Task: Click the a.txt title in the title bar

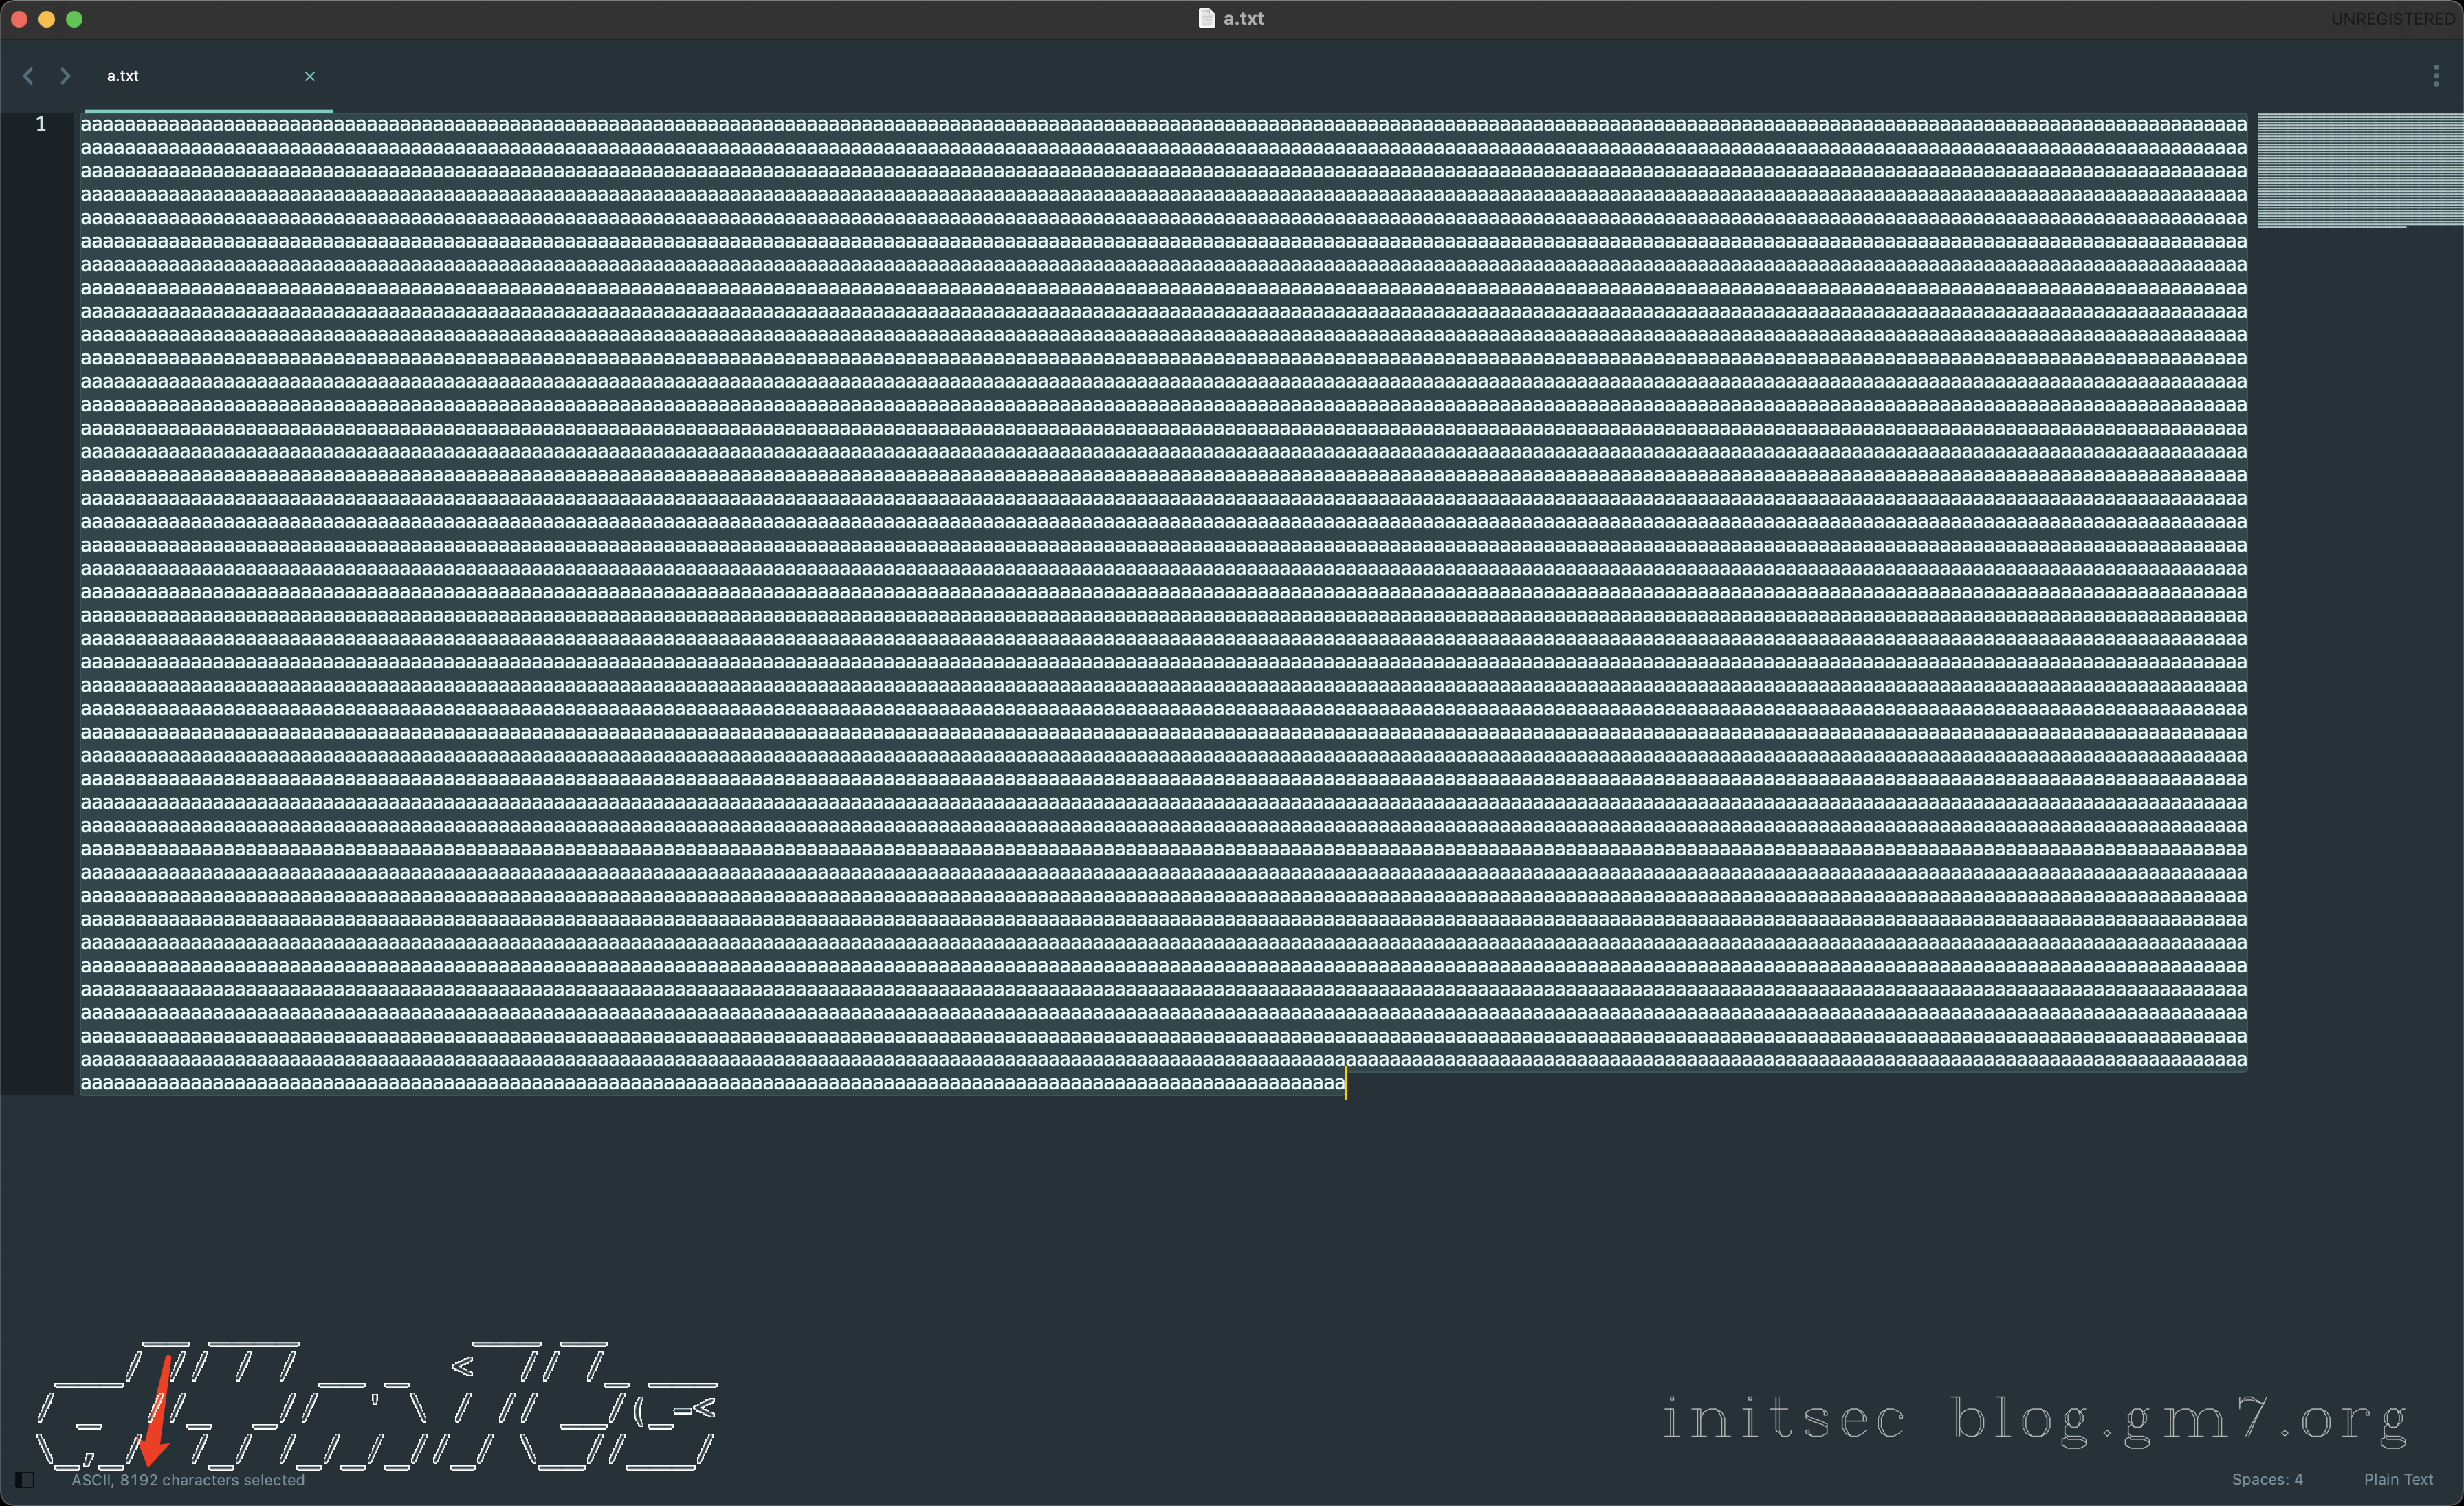Action: (x=1242, y=18)
